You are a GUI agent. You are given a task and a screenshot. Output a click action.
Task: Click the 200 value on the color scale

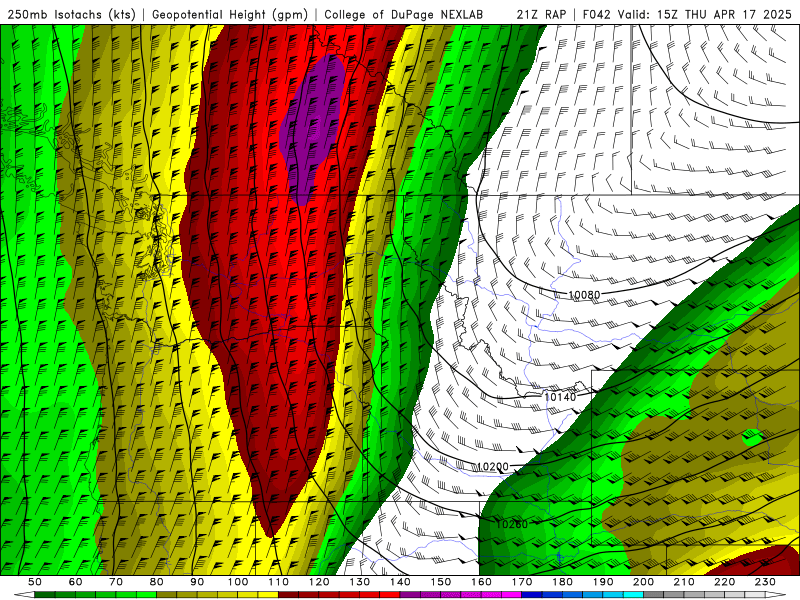pyautogui.click(x=643, y=582)
